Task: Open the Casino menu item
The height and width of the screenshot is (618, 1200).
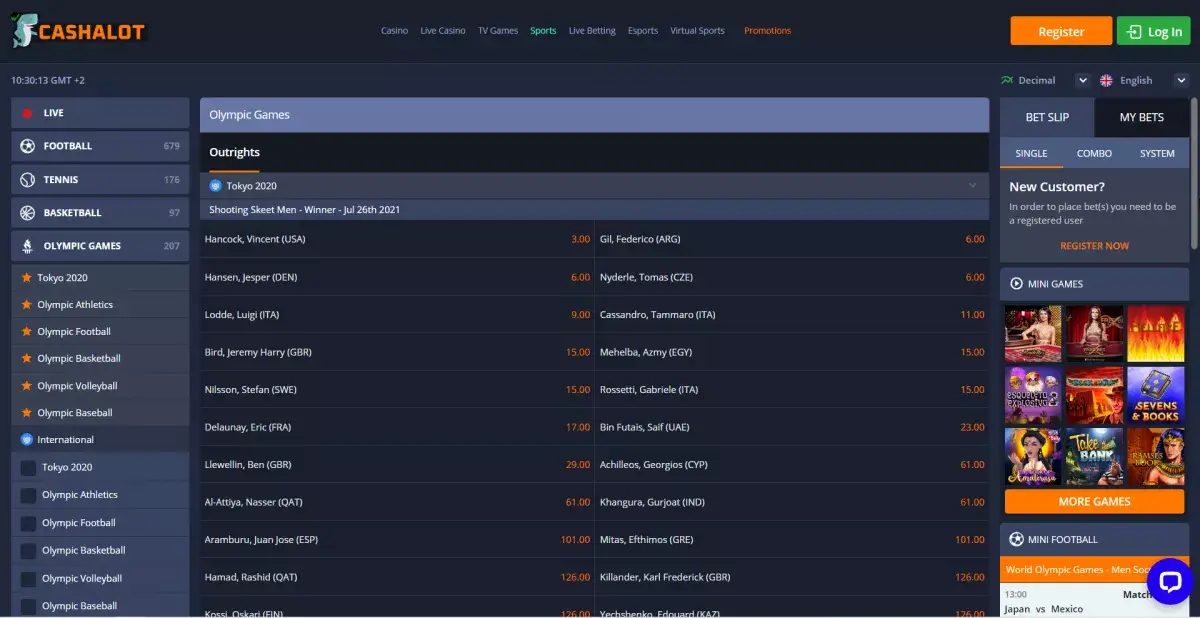Action: tap(394, 31)
